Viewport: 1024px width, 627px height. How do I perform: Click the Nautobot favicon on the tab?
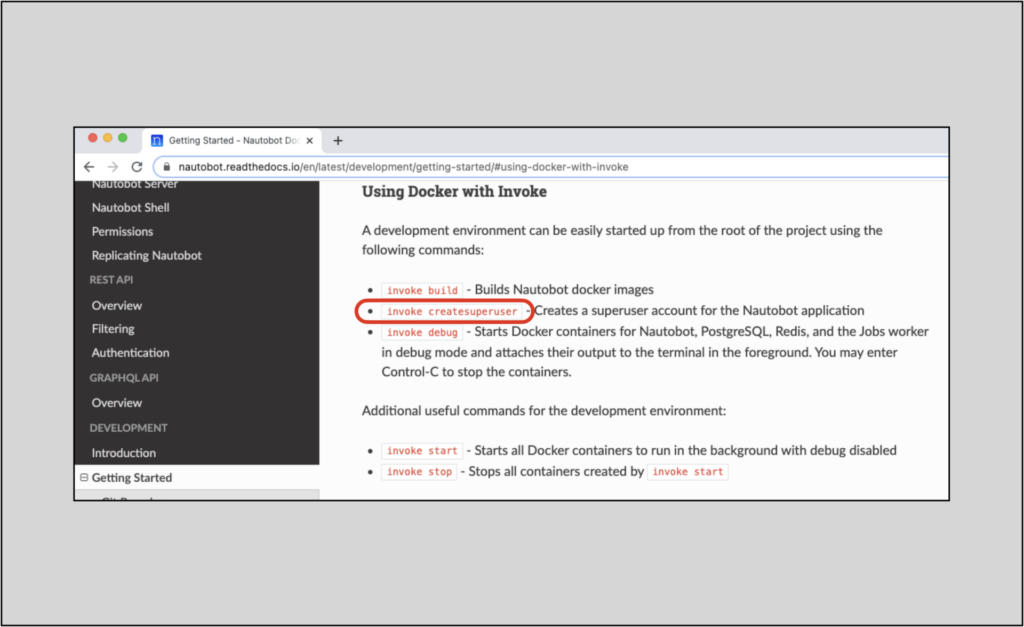coord(157,141)
